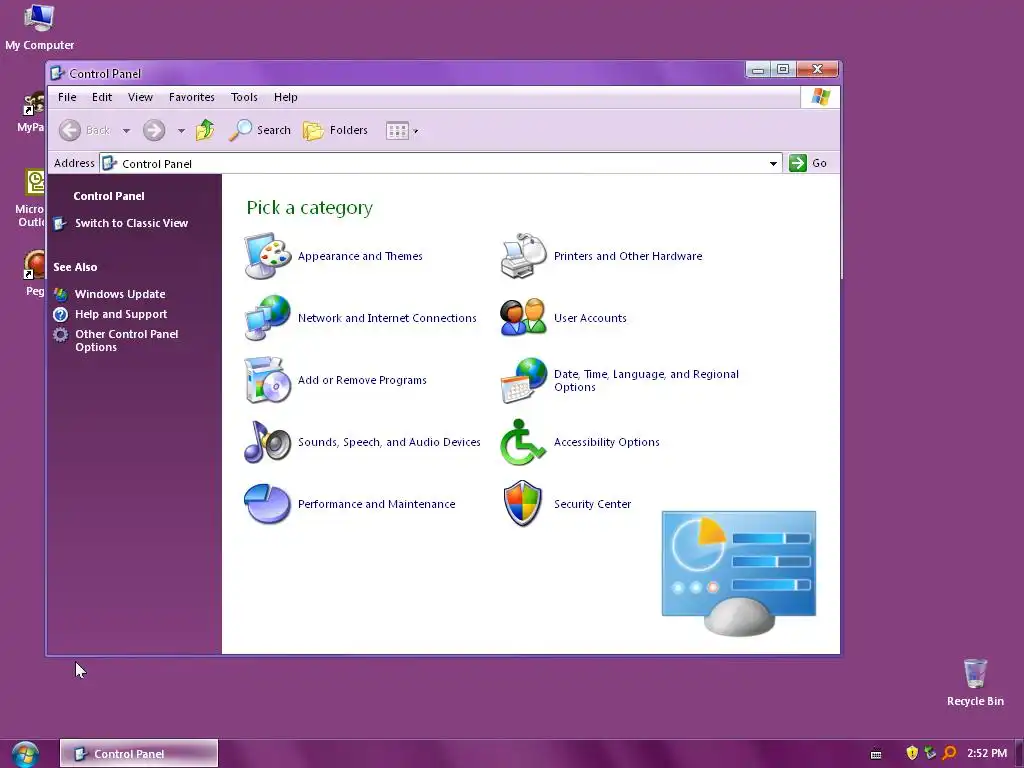Expand the Address bar dropdown arrow
1024x768 pixels.
coord(773,163)
